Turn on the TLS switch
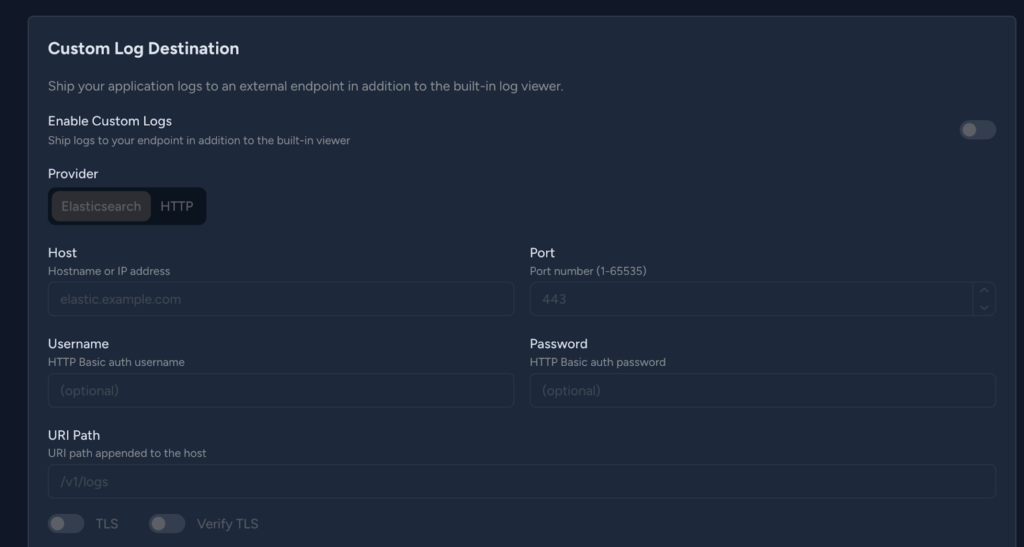Image resolution: width=1024 pixels, height=547 pixels. tap(66, 524)
